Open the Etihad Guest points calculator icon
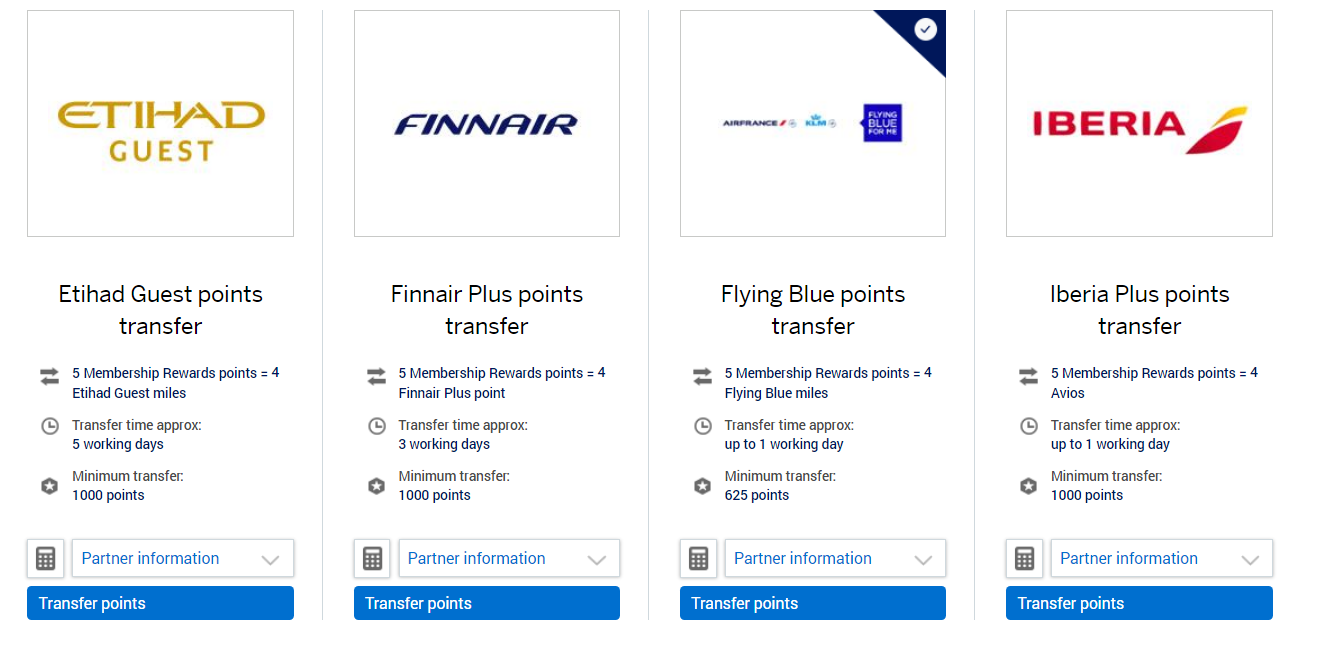This screenshot has width=1323, height=652. click(x=45, y=558)
